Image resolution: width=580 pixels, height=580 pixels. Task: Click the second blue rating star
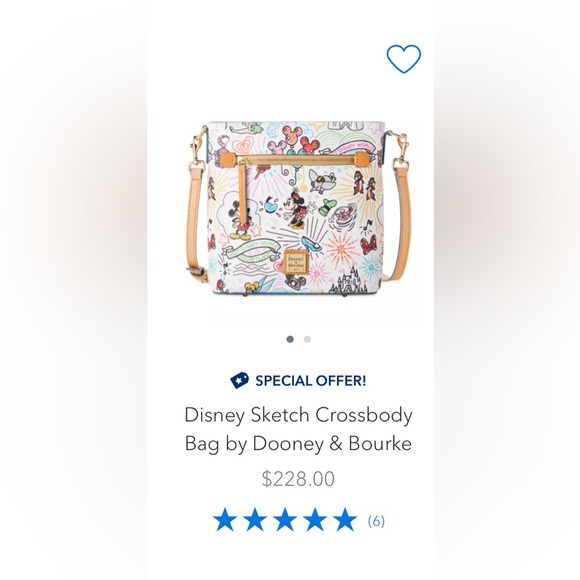pos(255,520)
